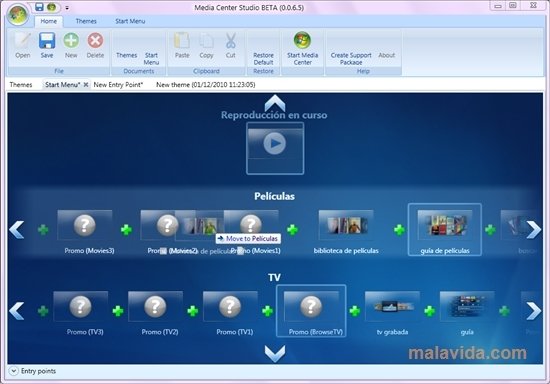Click green plus before guía tile

[x=430, y=311]
